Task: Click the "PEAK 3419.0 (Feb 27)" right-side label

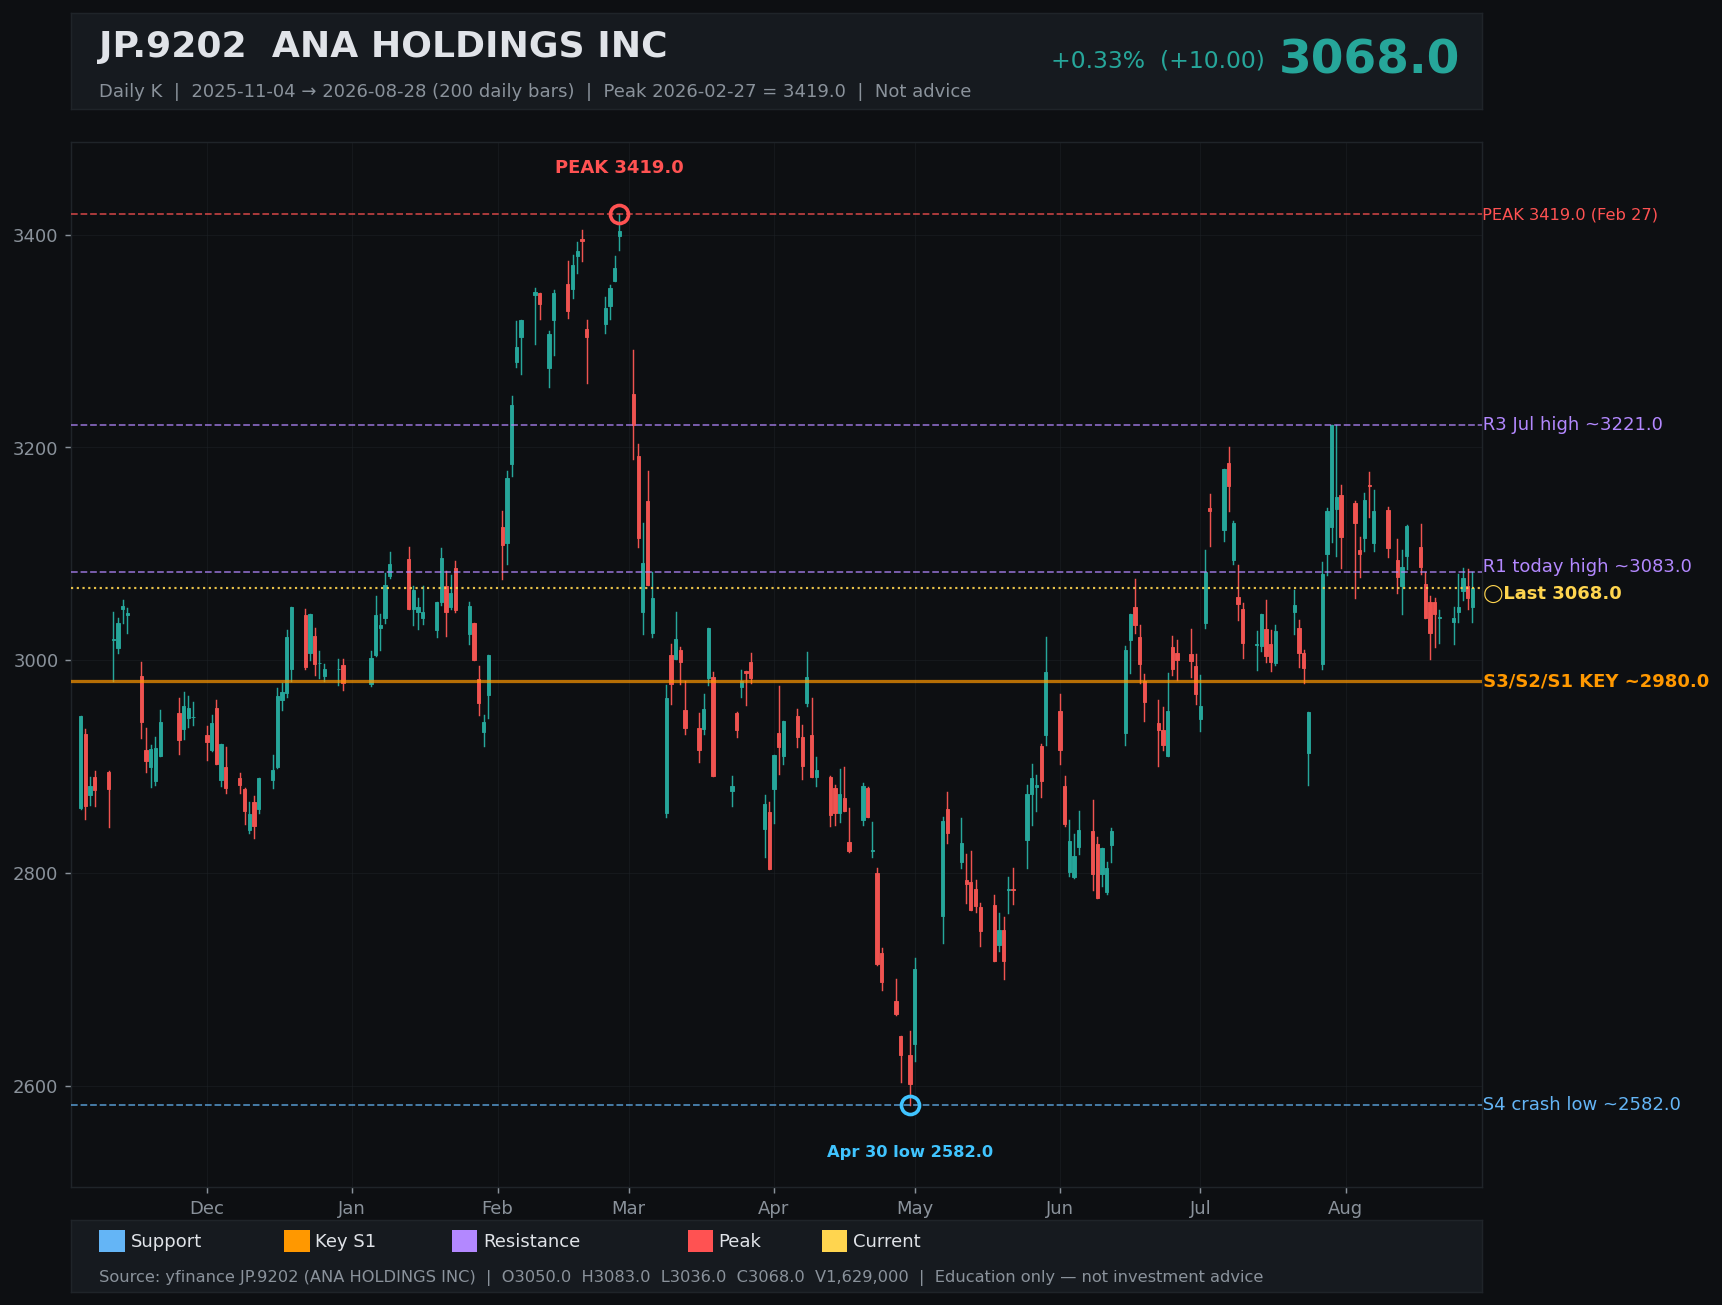Action: (x=1570, y=215)
